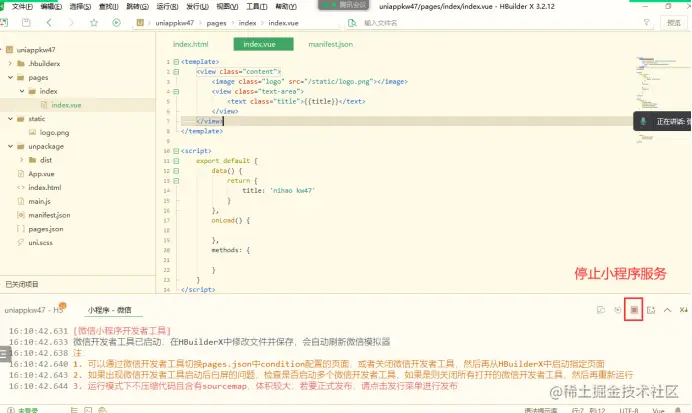Click 未登录 login status in status bar
The image size is (692, 413).
pos(27,410)
